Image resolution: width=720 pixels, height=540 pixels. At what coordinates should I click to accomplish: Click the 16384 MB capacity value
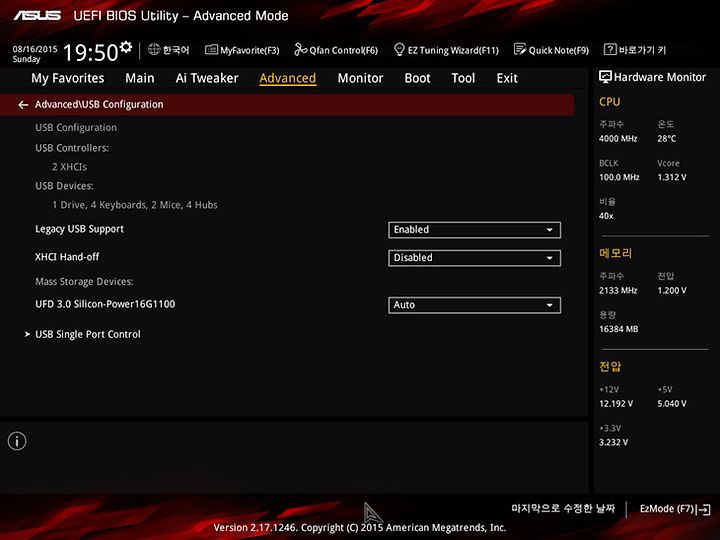point(619,329)
